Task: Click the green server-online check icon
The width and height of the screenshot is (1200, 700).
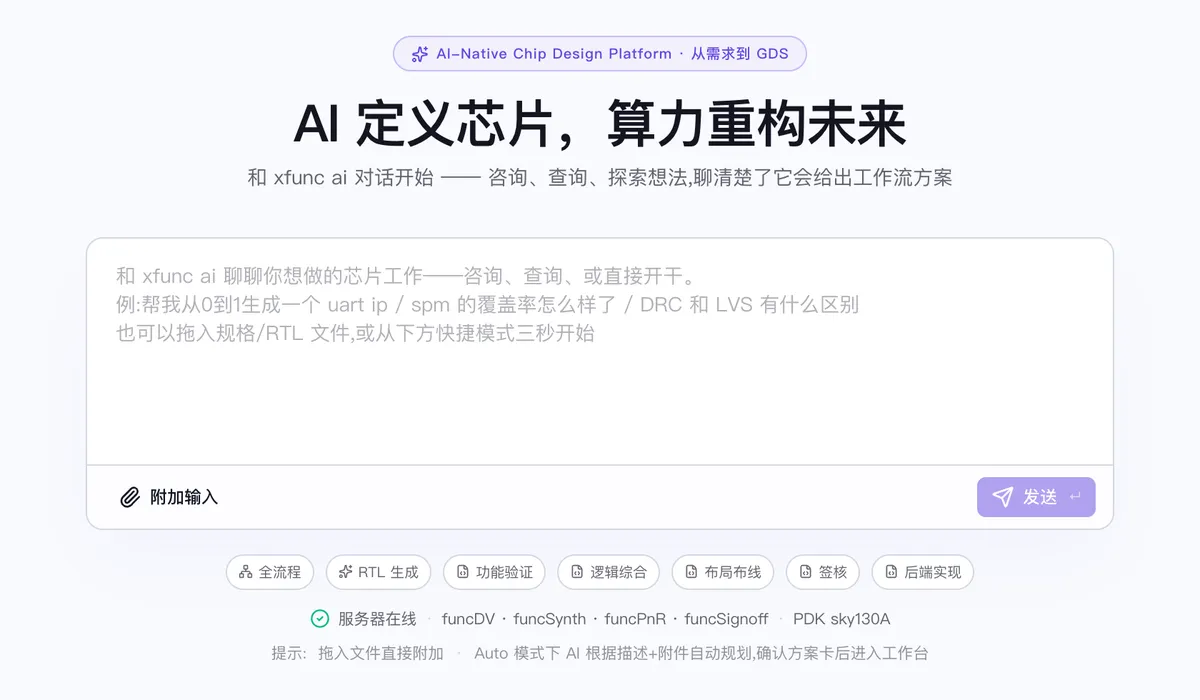Action: (320, 619)
